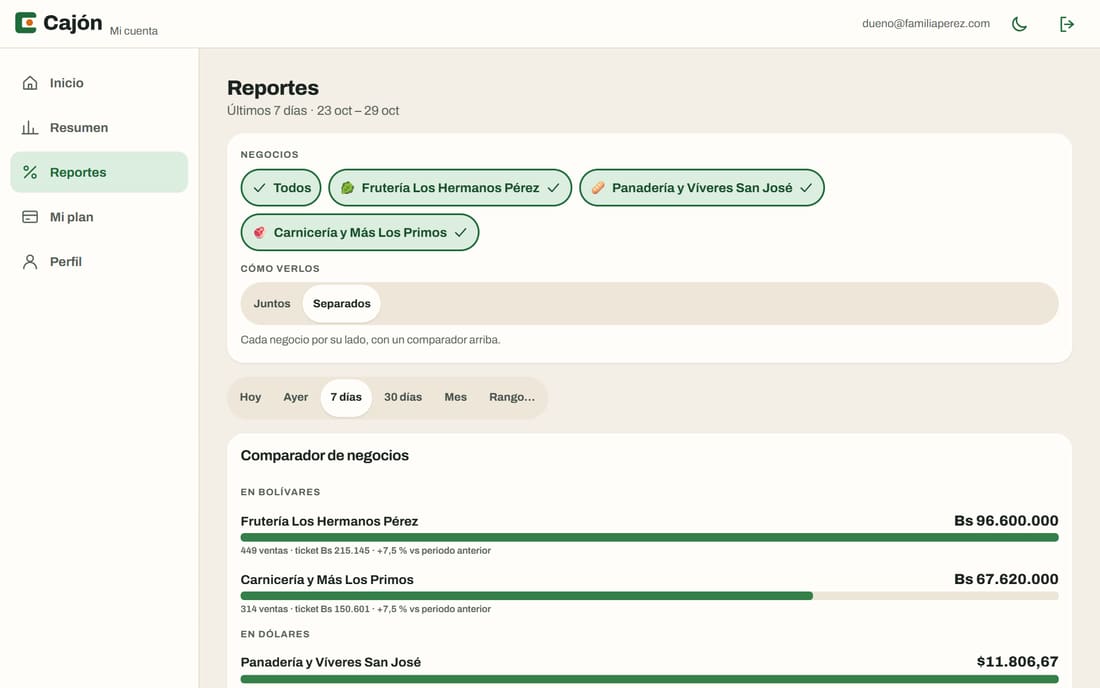This screenshot has width=1100, height=688.
Task: Click the 449 ventas detail line
Action: pos(365,551)
